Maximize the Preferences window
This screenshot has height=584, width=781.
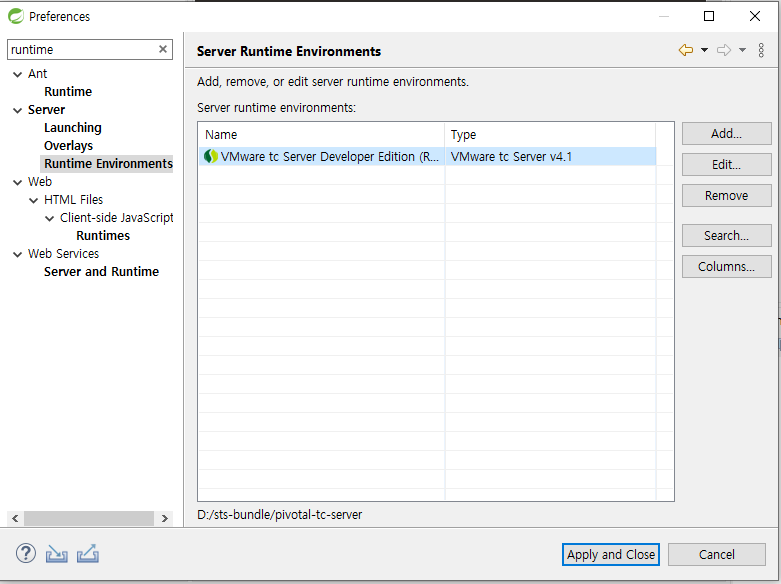pyautogui.click(x=709, y=16)
